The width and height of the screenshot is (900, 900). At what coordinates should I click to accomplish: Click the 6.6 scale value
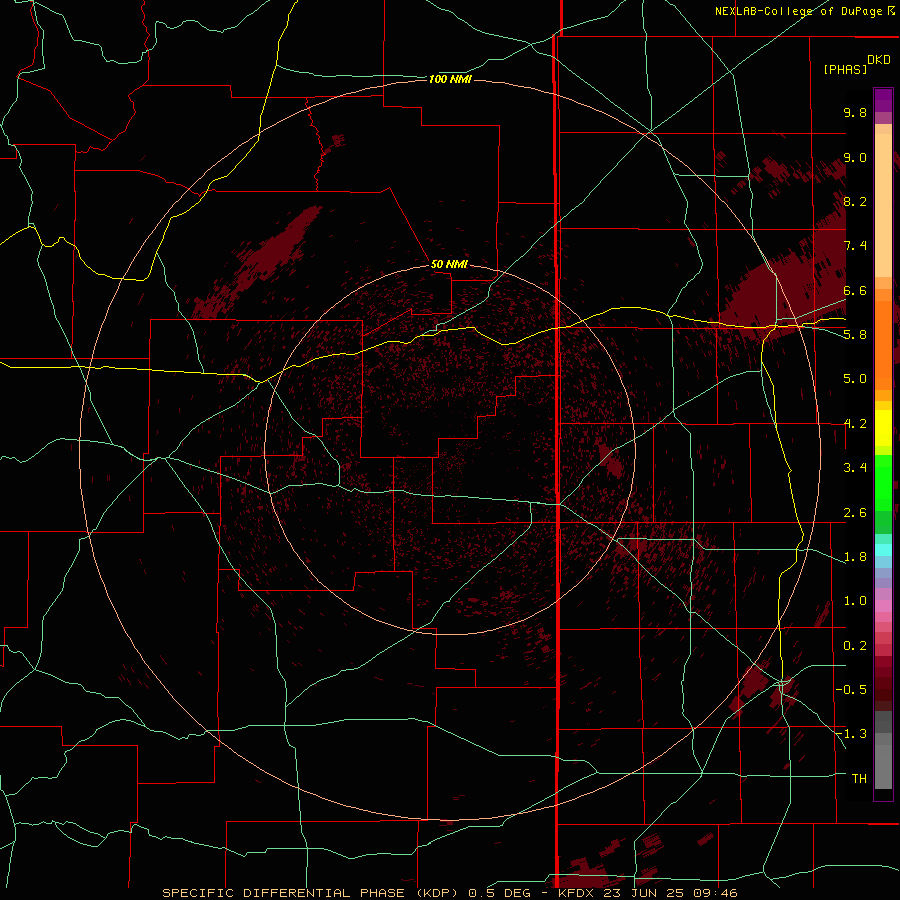[x=855, y=290]
